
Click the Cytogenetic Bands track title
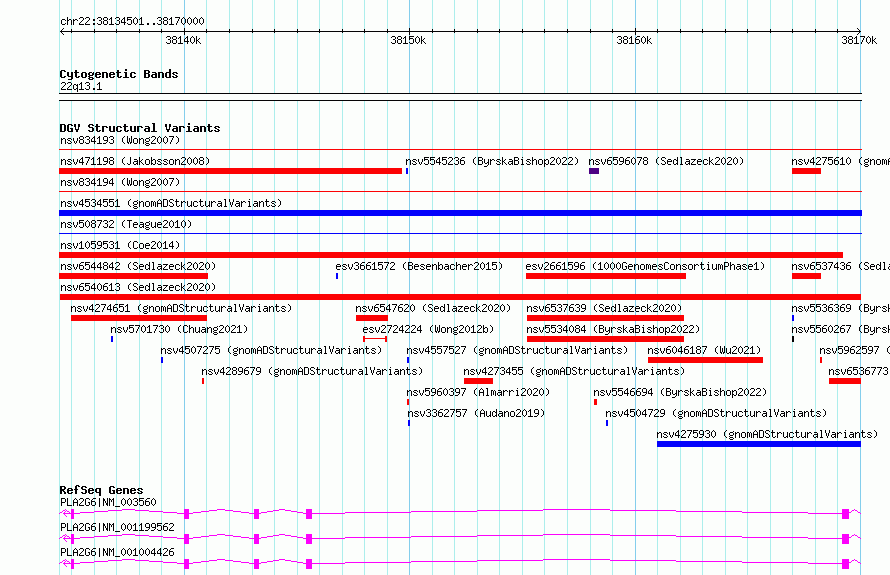[119, 74]
